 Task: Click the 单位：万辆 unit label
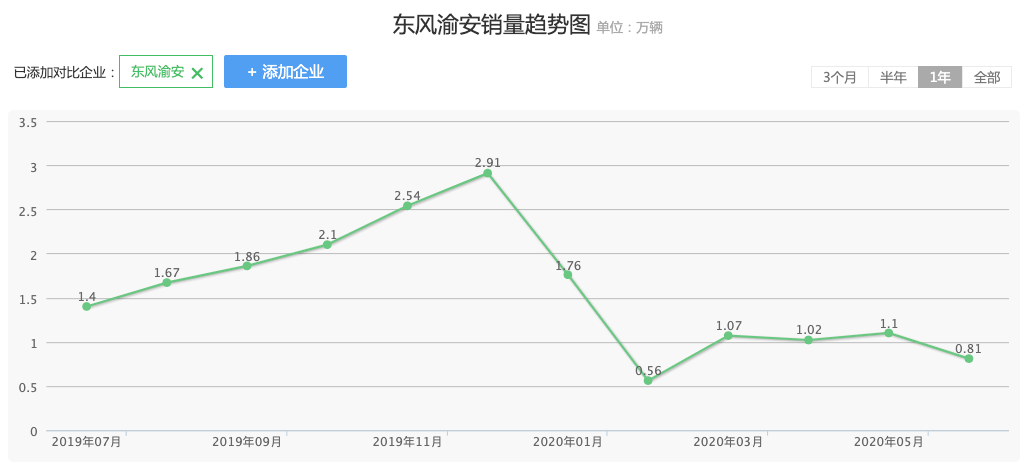coord(630,28)
